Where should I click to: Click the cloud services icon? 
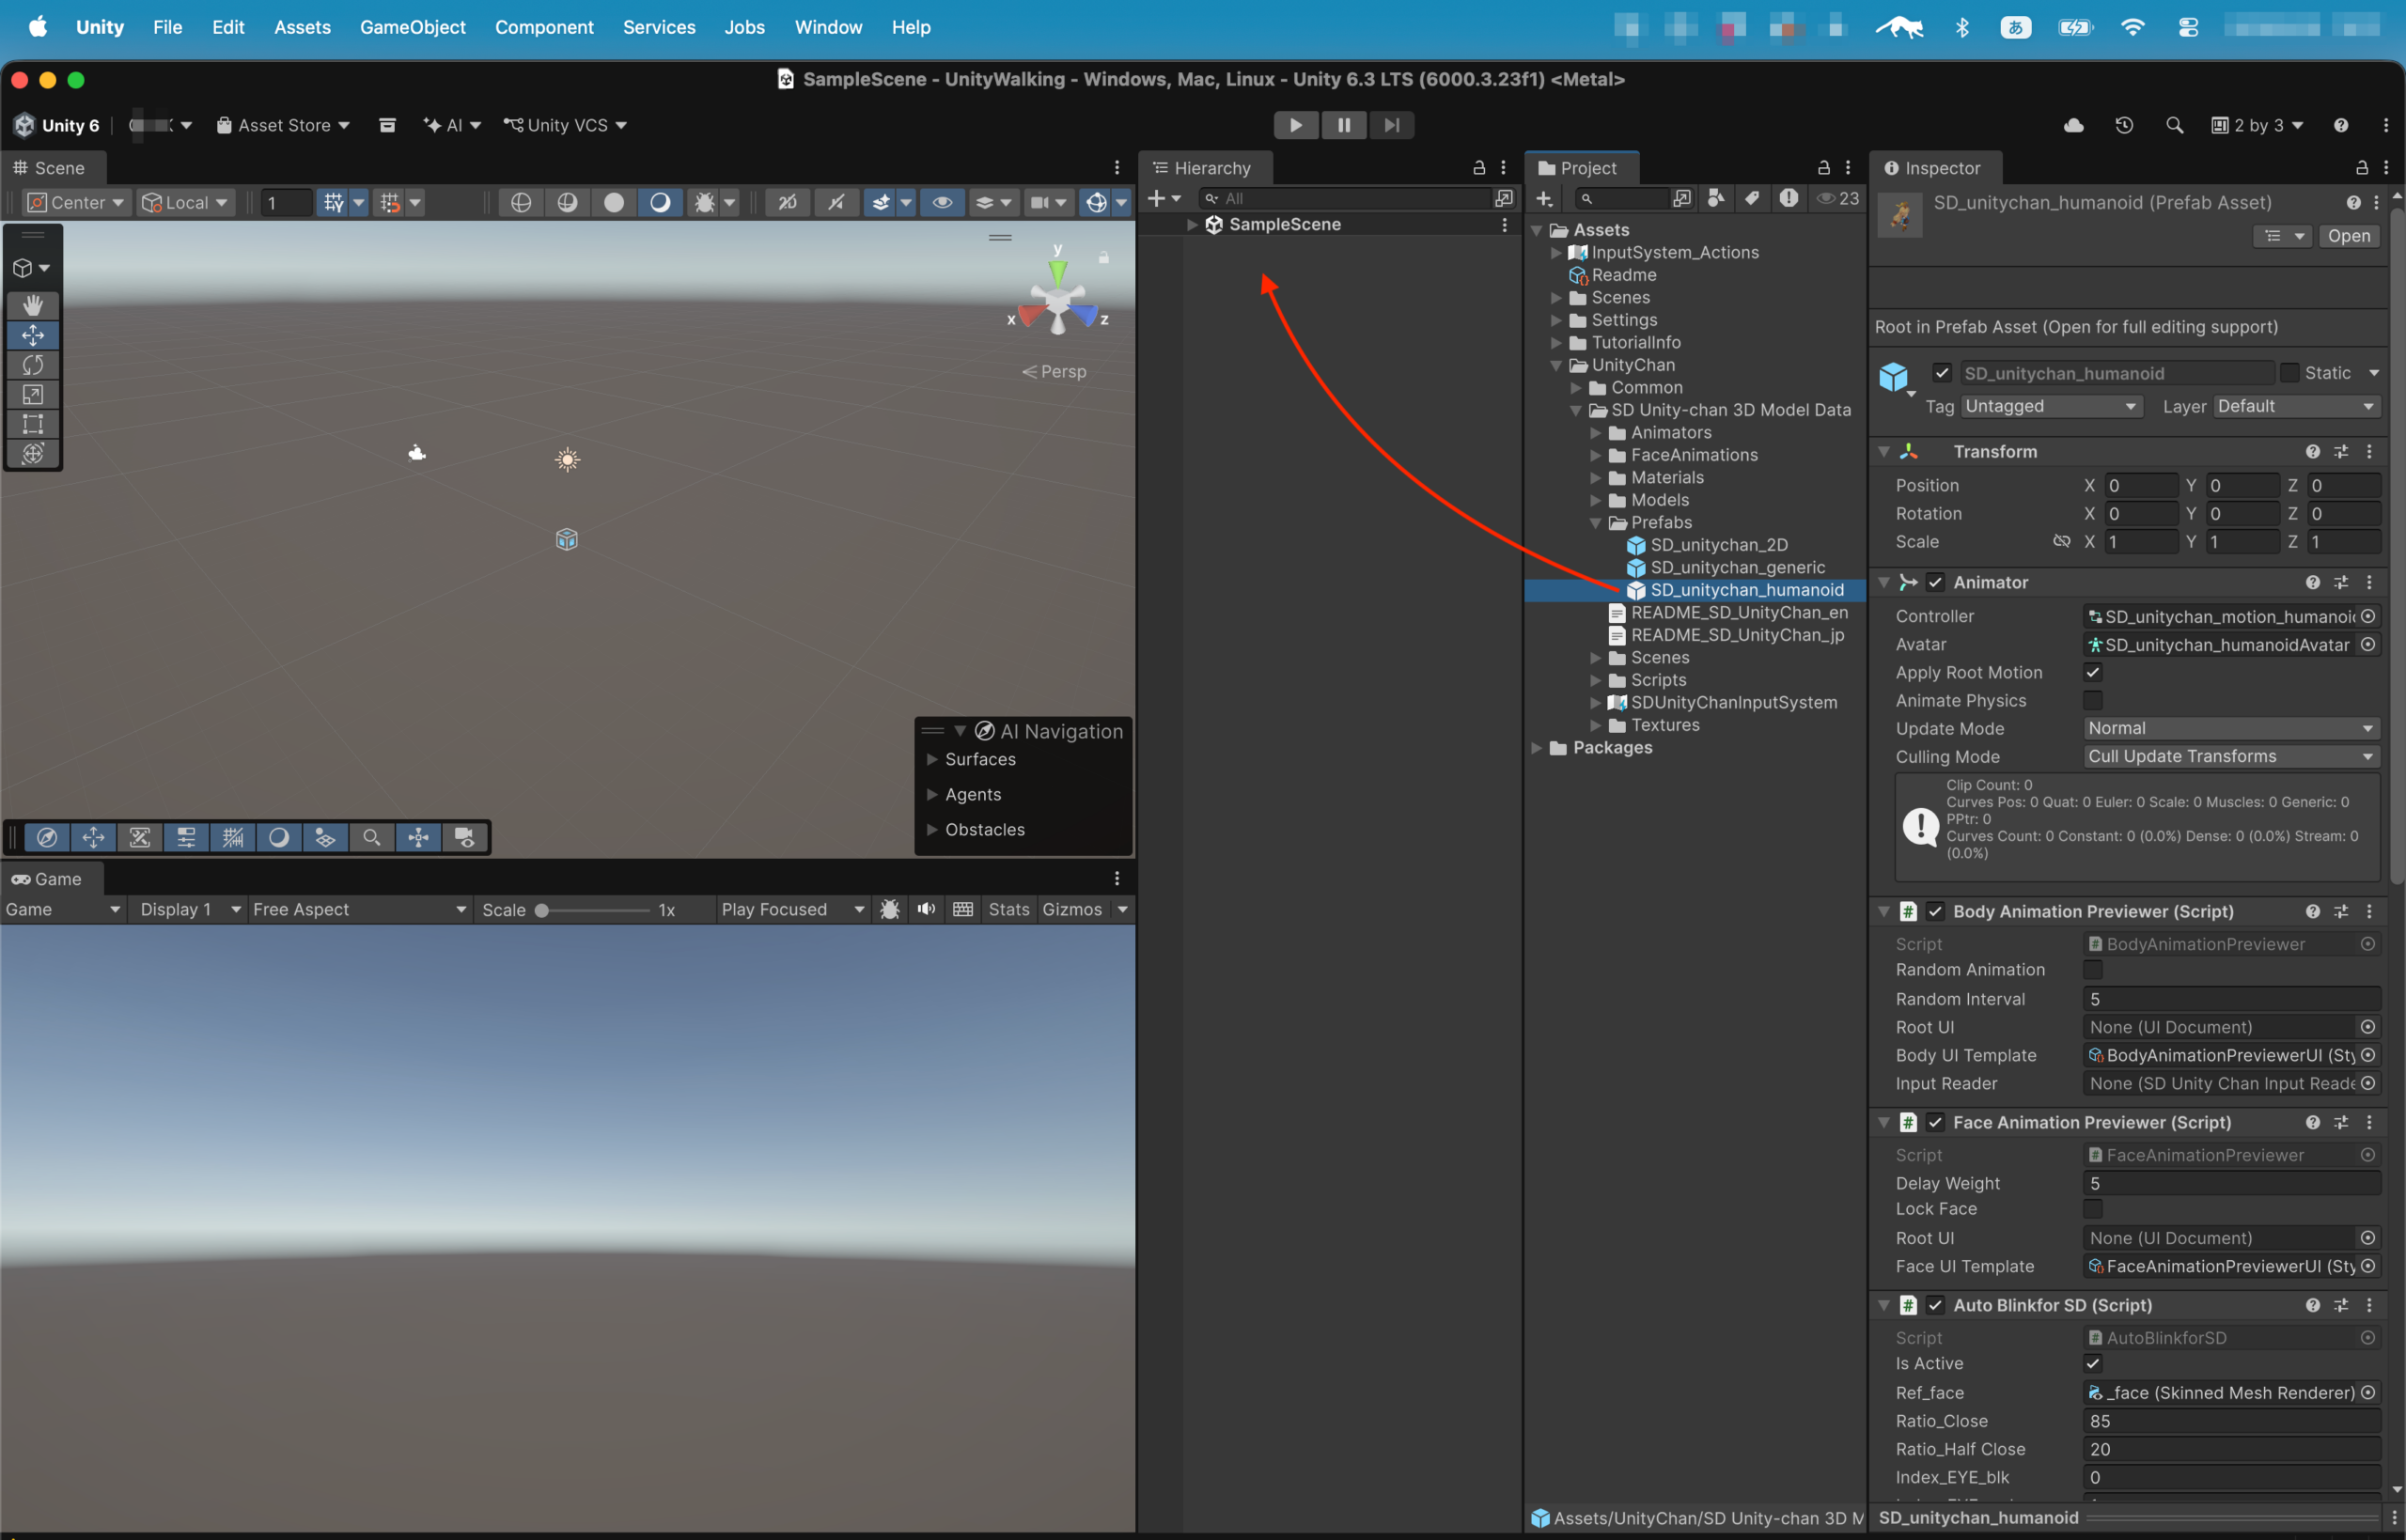tap(2074, 125)
